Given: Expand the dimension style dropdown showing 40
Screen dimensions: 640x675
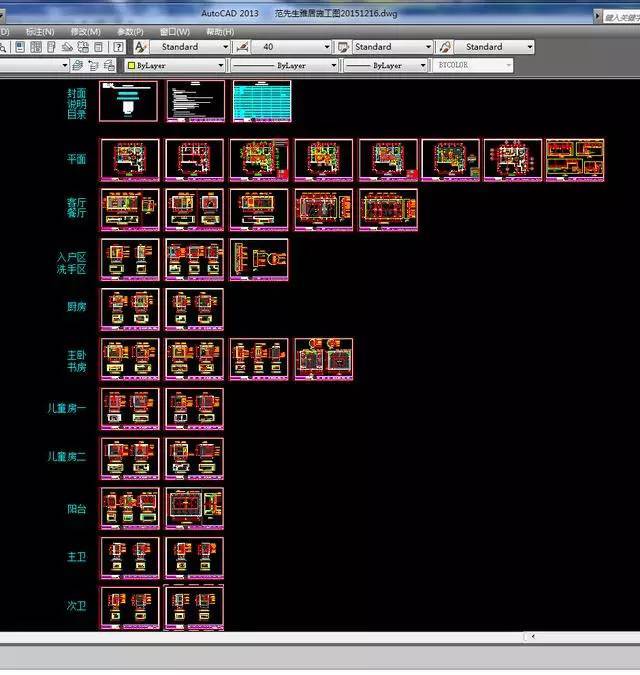Looking at the screenshot, I should (x=326, y=47).
